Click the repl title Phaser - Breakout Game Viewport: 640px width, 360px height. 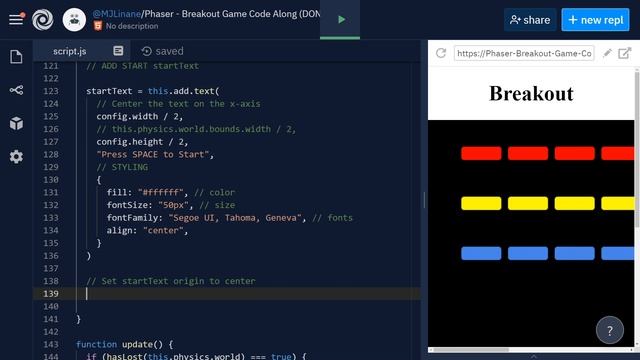[232, 14]
